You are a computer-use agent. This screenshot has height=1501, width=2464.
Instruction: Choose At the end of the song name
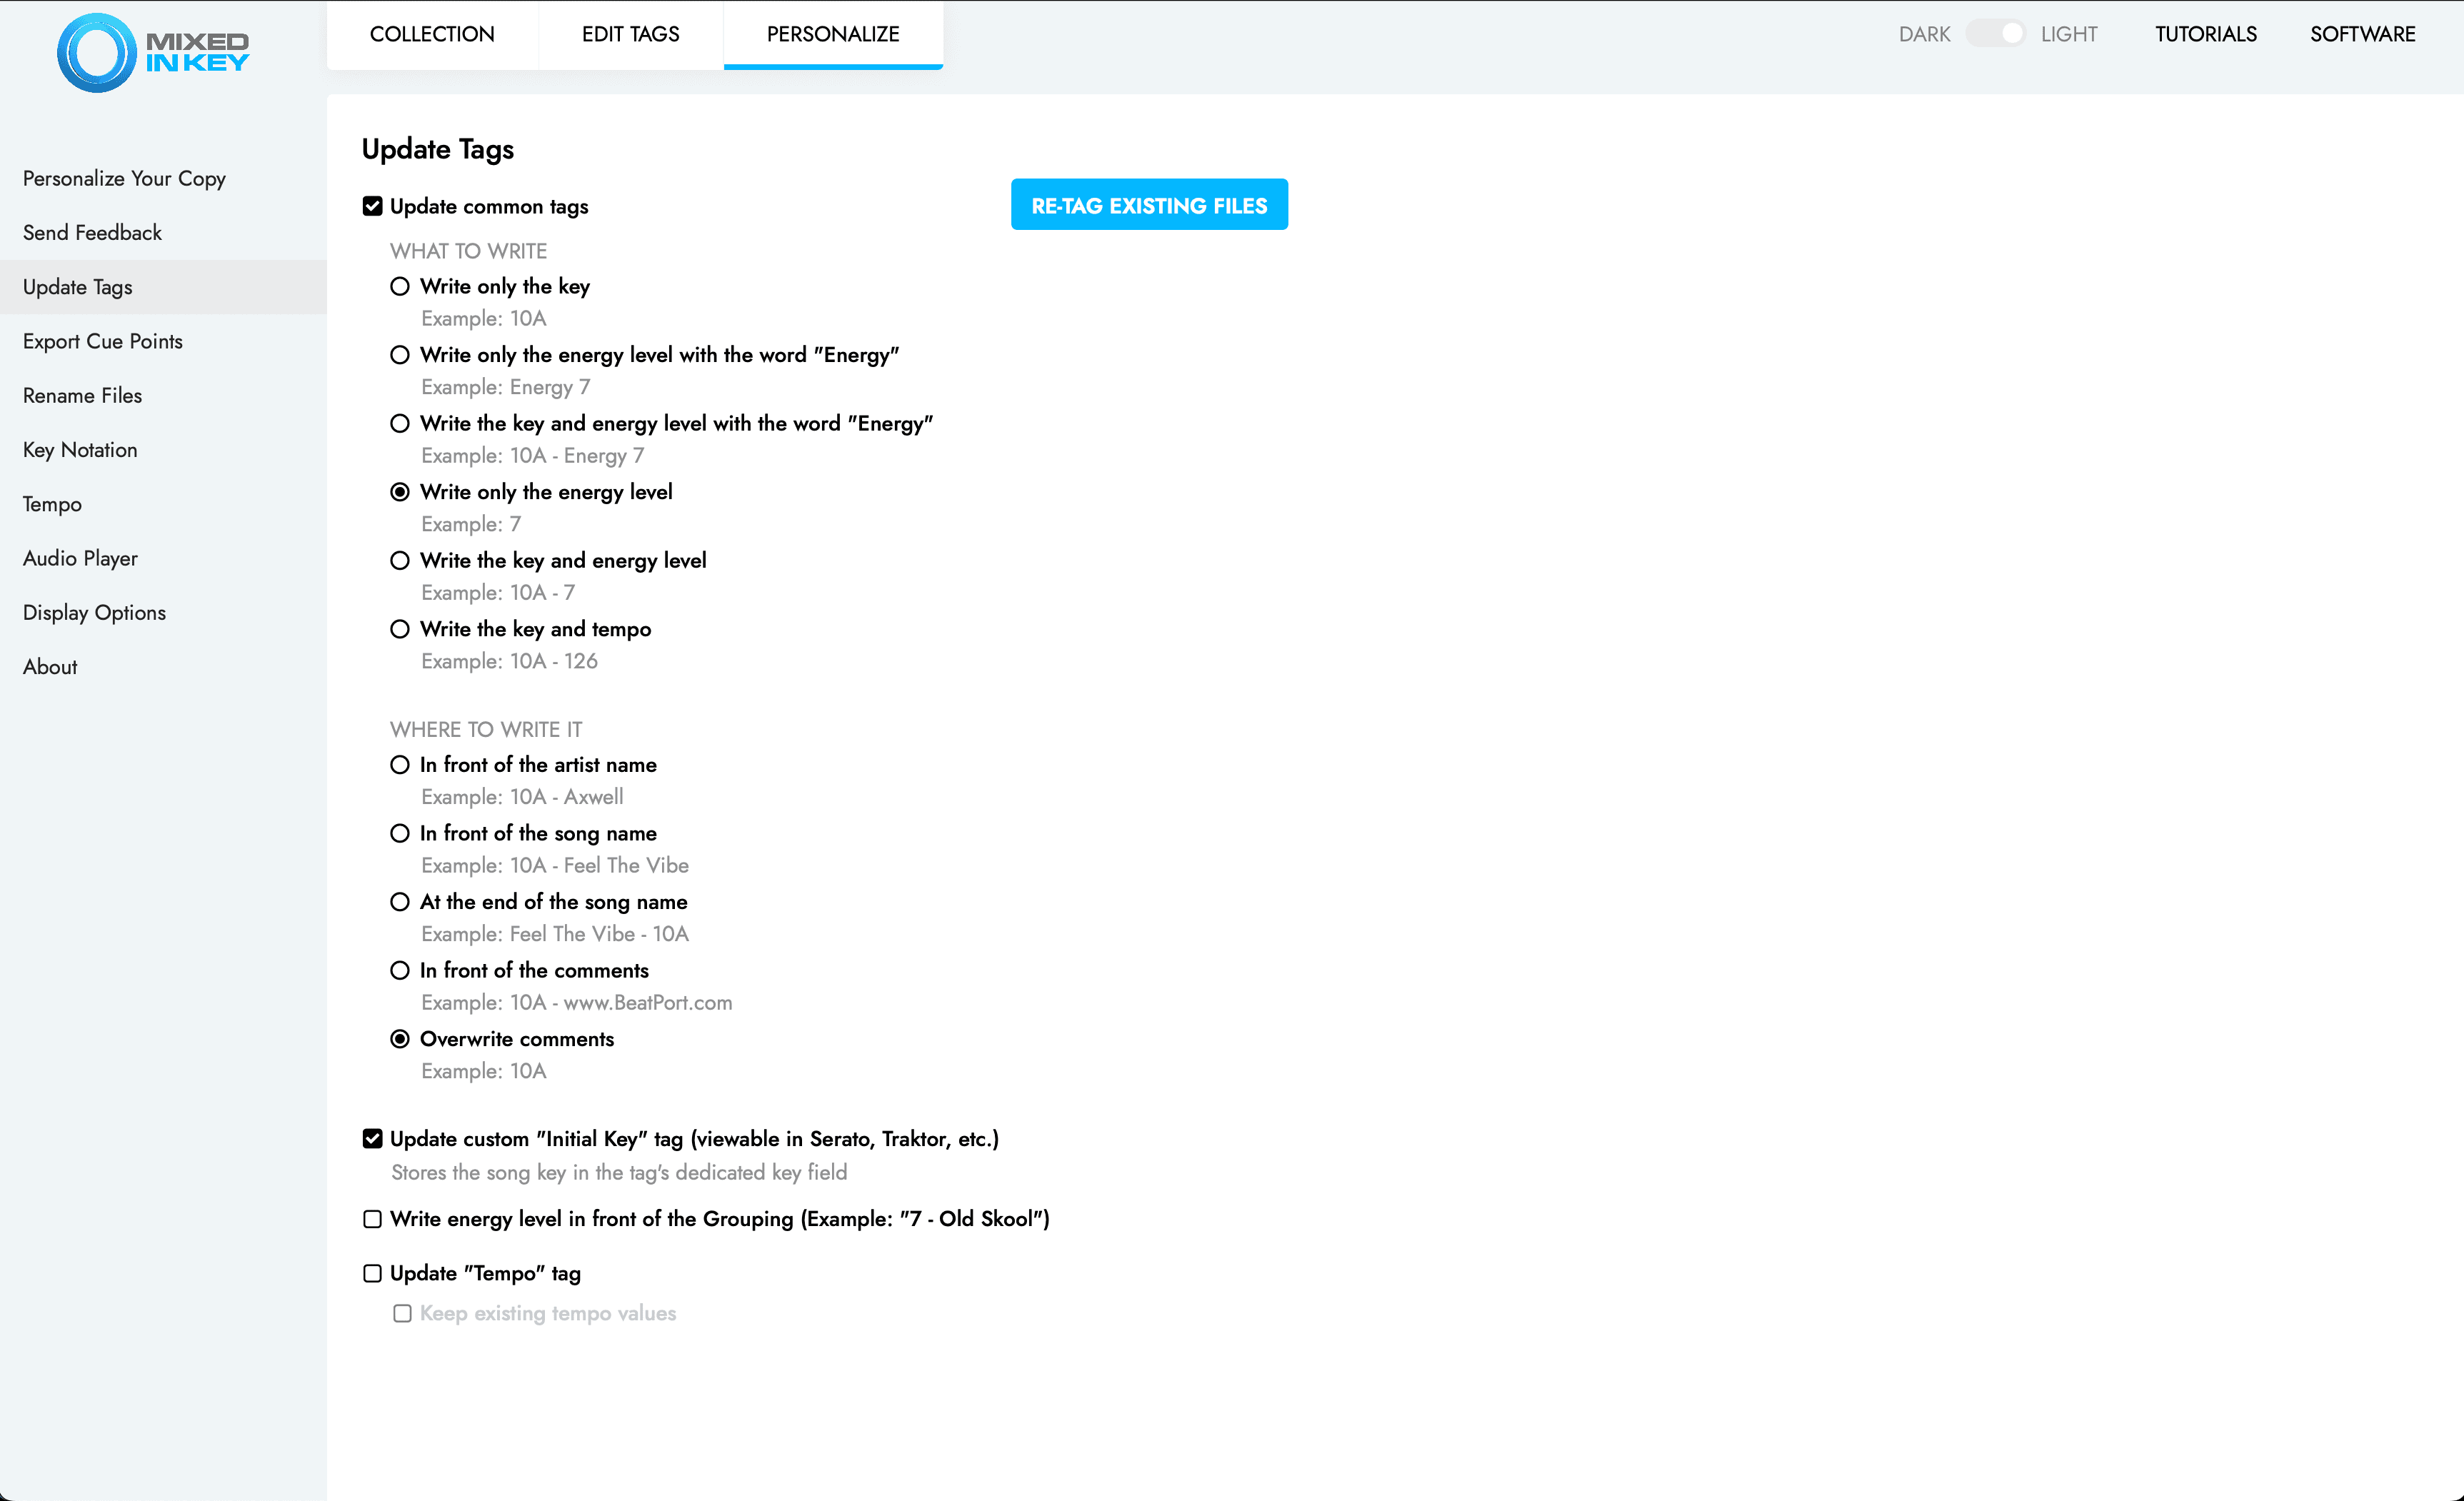point(400,902)
